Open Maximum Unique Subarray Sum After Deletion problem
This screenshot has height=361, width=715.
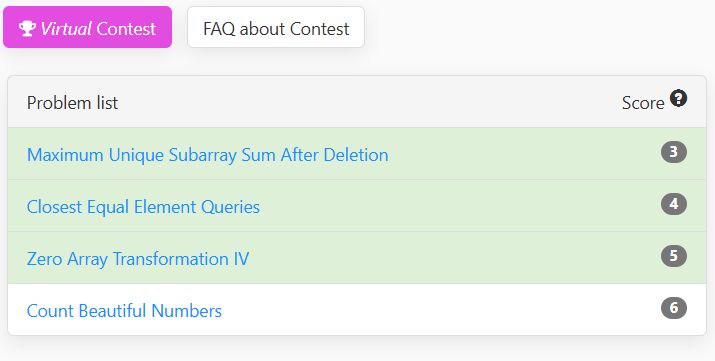(x=207, y=155)
